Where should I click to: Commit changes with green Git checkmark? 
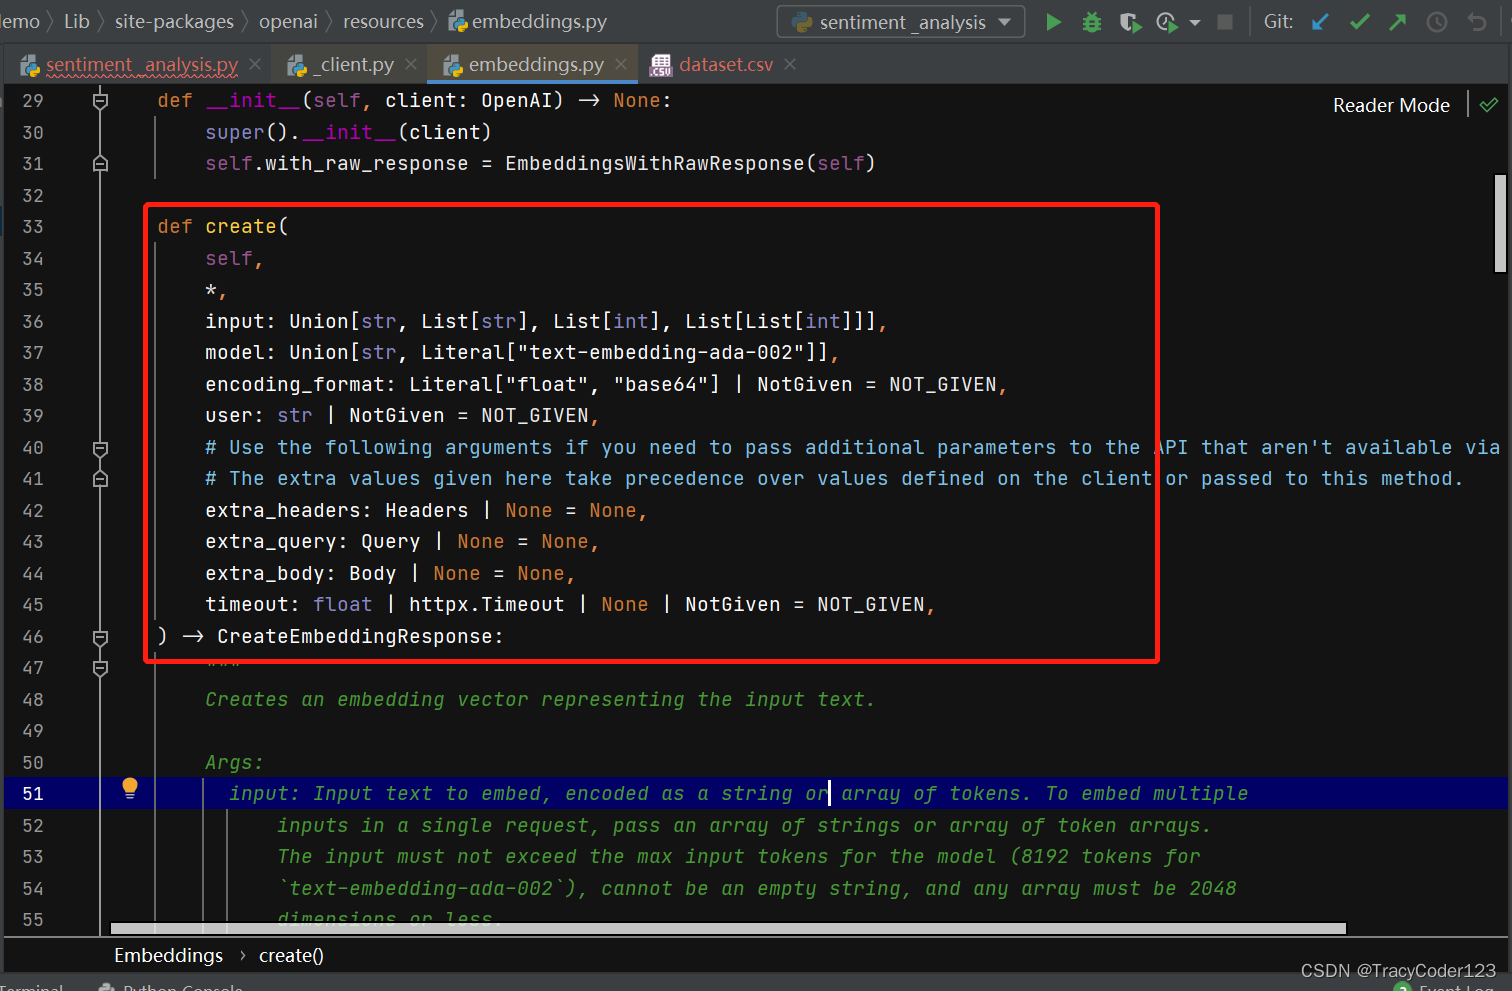pos(1359,22)
